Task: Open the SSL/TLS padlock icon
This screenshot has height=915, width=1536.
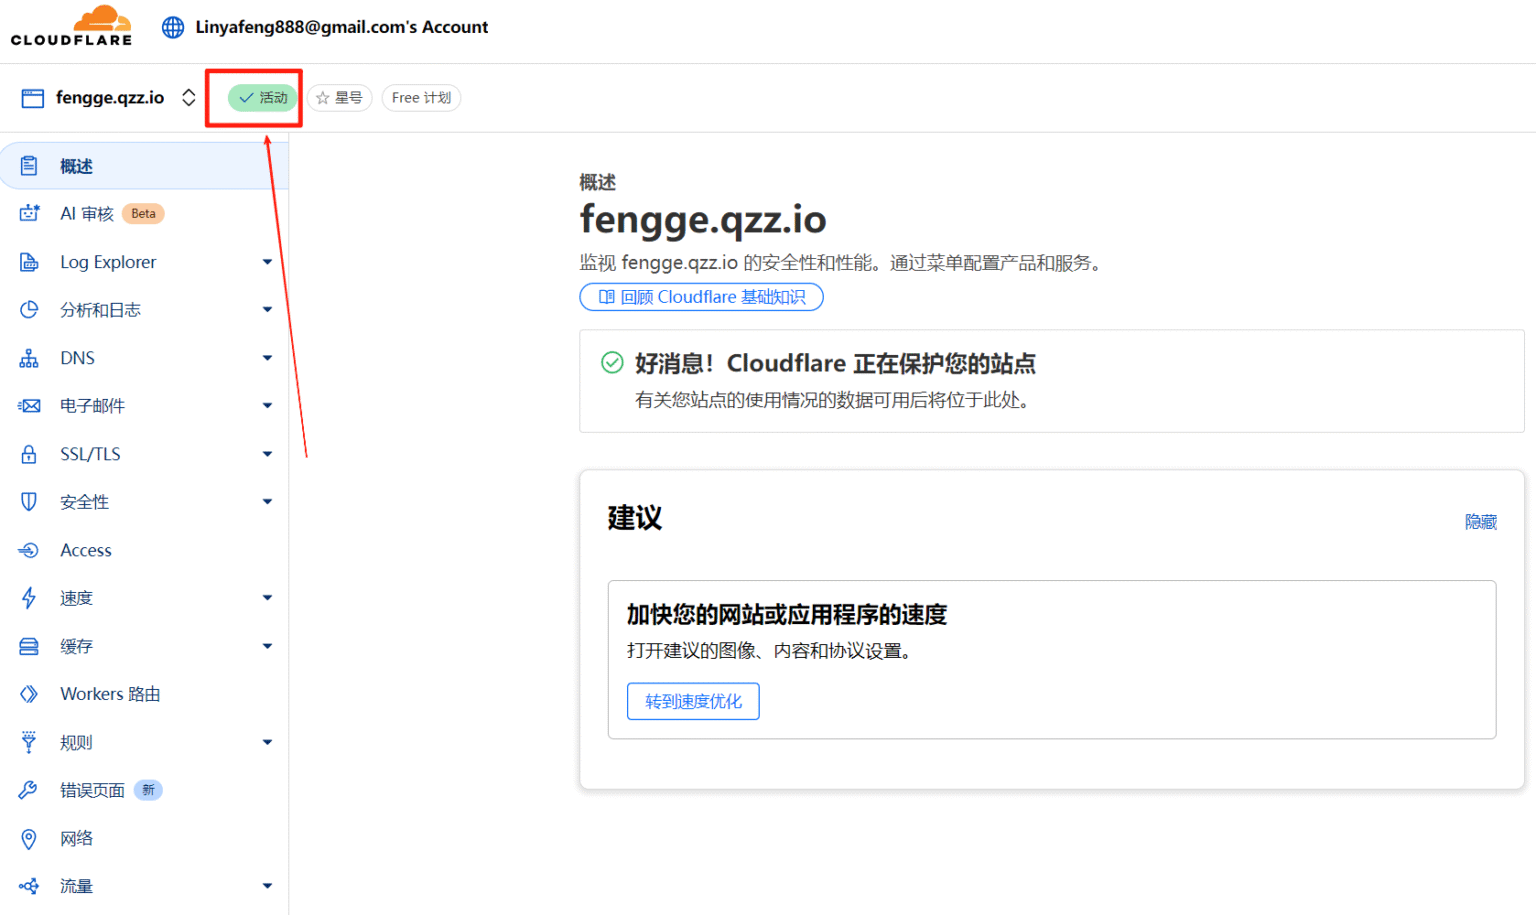Action: 29,453
